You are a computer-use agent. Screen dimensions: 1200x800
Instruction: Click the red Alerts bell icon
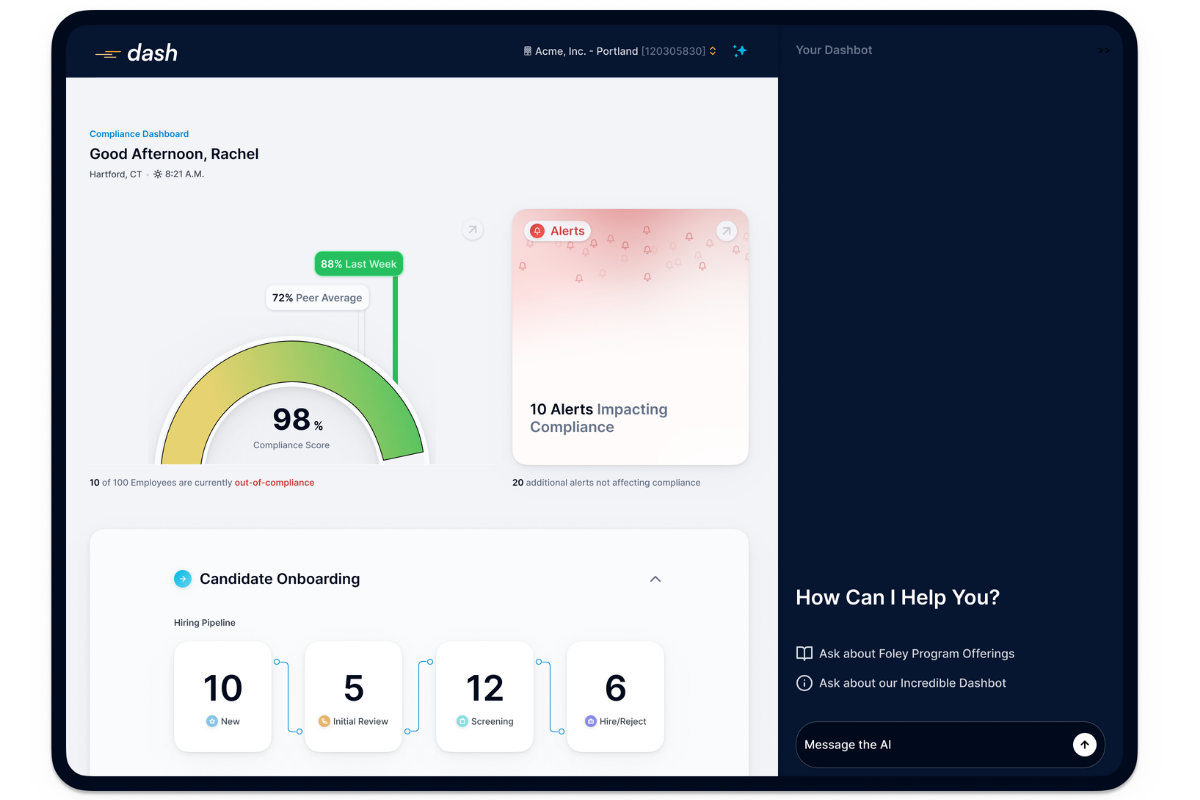pos(537,231)
